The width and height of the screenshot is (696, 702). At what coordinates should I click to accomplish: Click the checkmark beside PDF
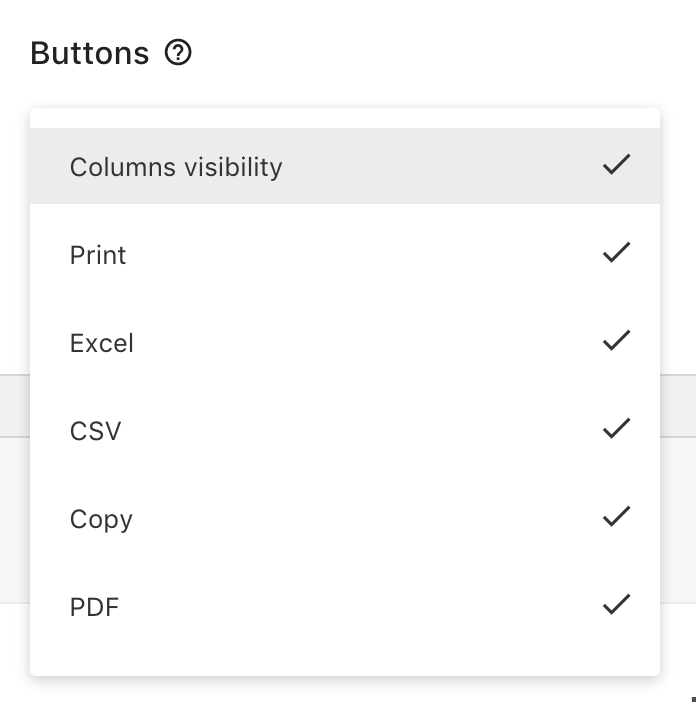pyautogui.click(x=616, y=604)
